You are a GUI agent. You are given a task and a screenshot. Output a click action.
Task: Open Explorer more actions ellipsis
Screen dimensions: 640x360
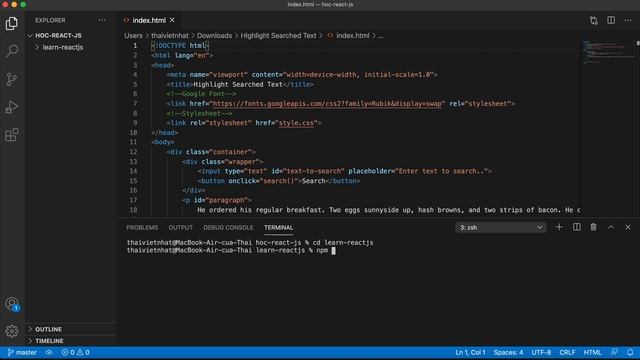(x=102, y=20)
